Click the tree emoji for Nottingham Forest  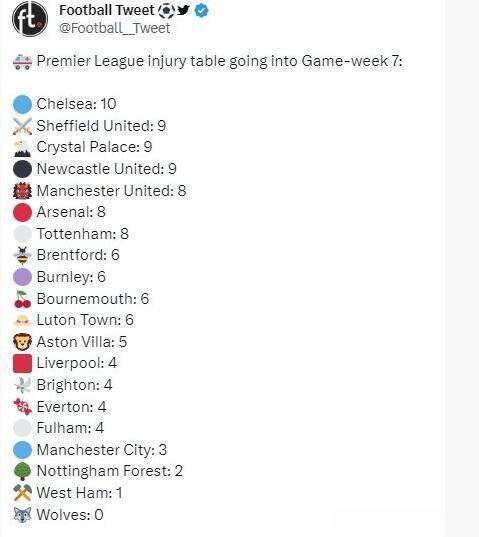click(x=23, y=471)
